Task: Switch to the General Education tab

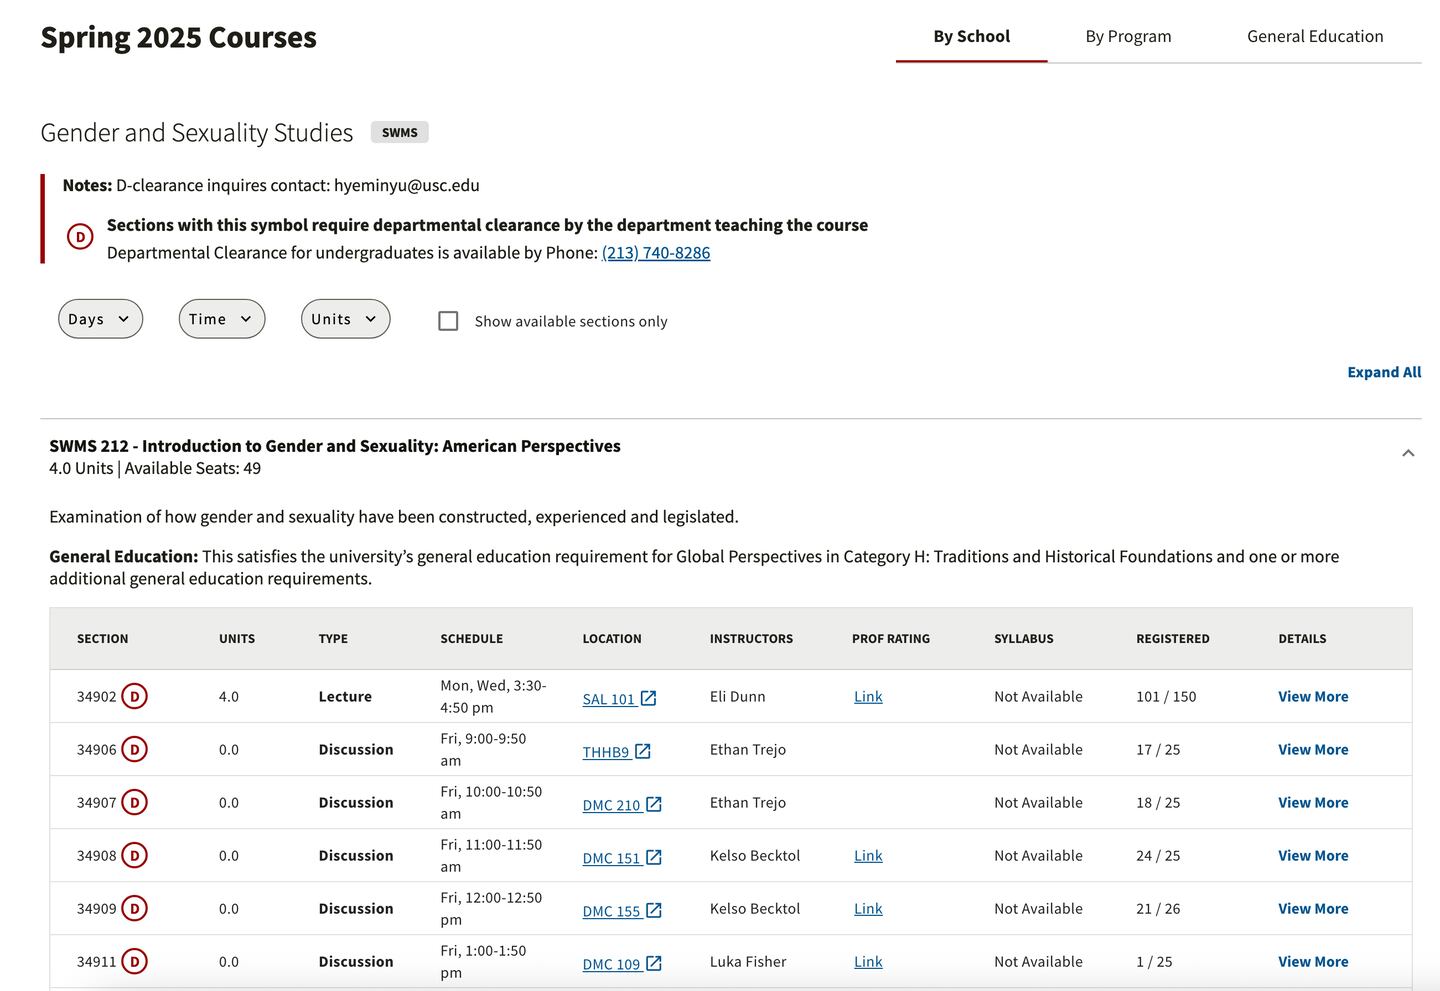Action: click(x=1315, y=37)
